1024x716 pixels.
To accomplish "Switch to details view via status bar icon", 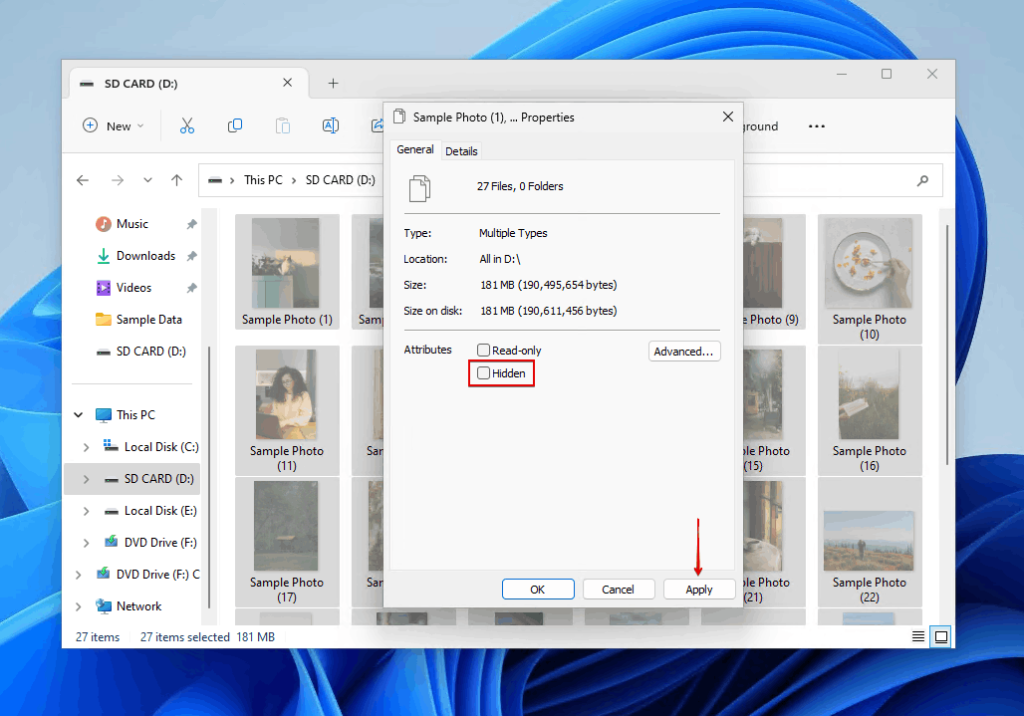I will (918, 636).
